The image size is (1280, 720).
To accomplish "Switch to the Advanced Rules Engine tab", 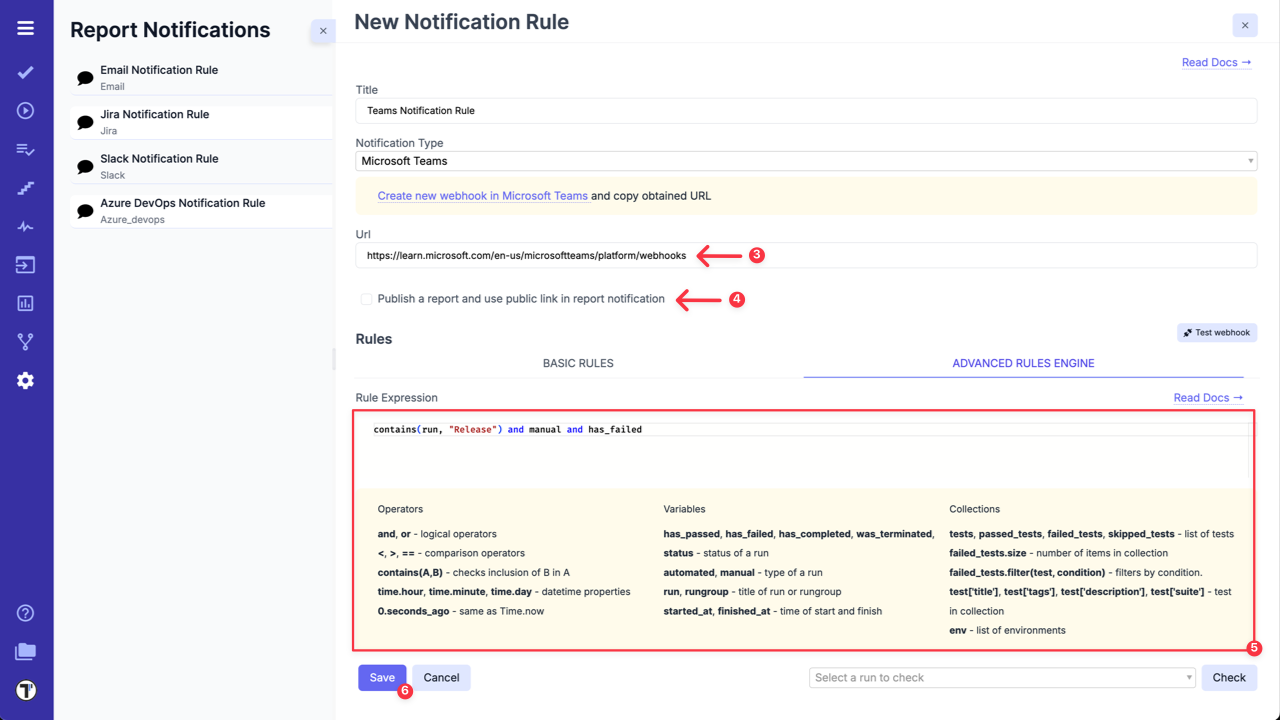I will [x=1023, y=363].
